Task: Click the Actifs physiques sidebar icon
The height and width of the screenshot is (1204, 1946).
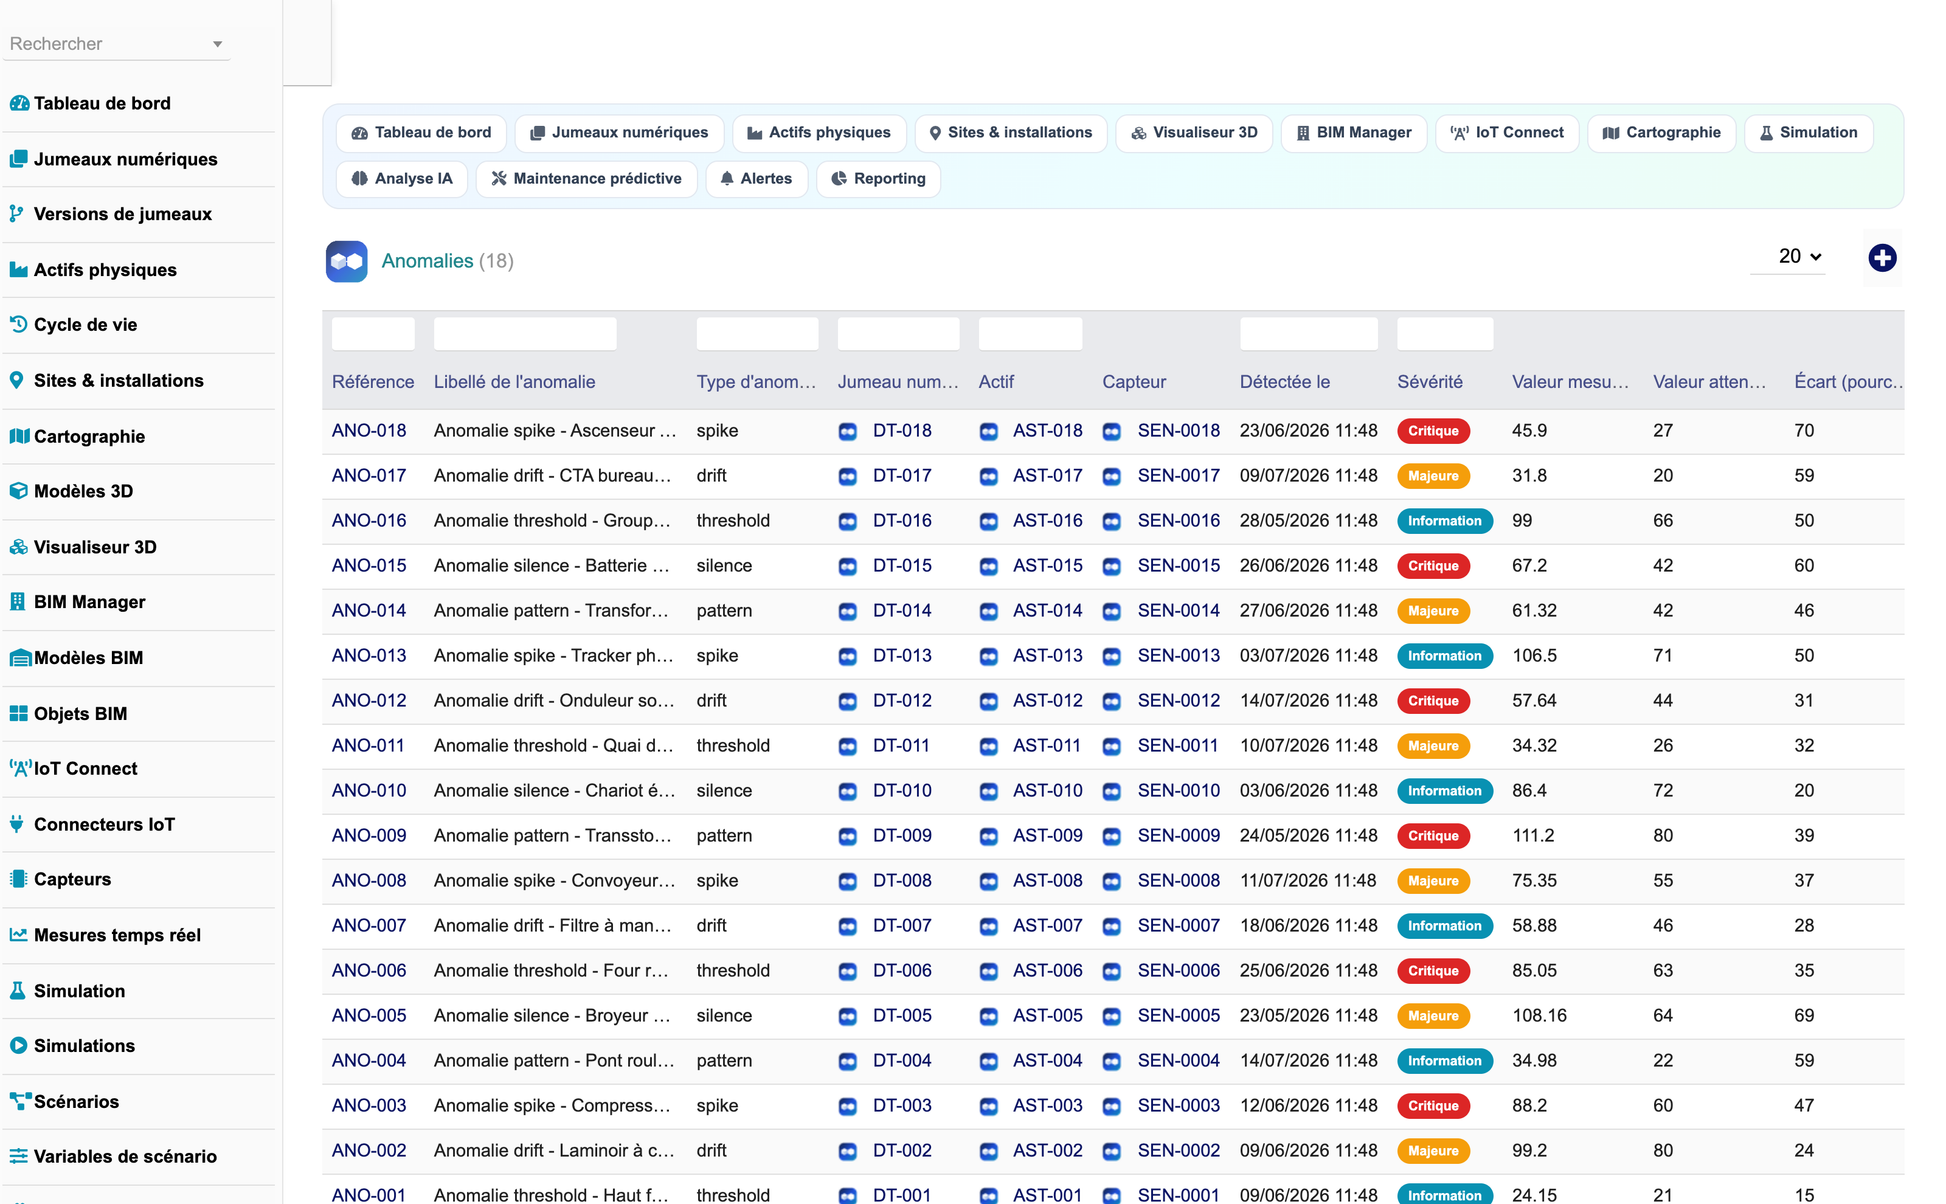Action: pyautogui.click(x=19, y=270)
